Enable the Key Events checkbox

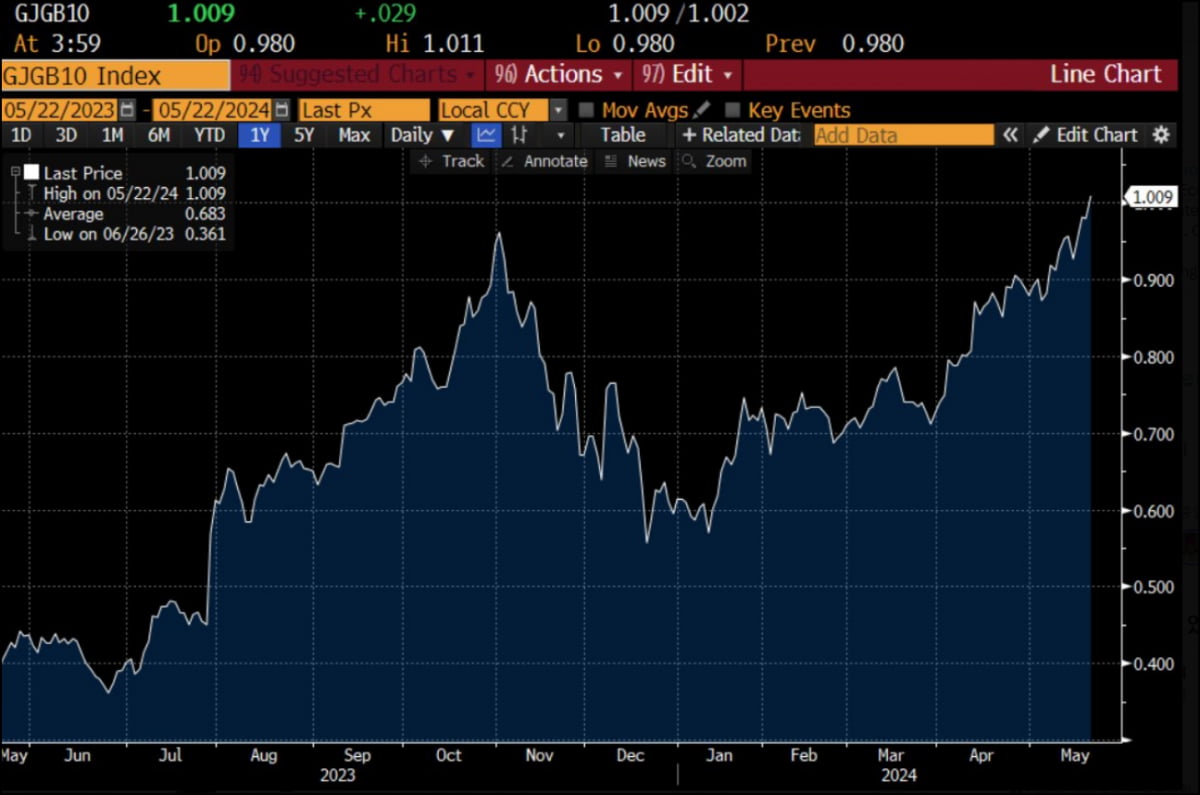pos(733,110)
